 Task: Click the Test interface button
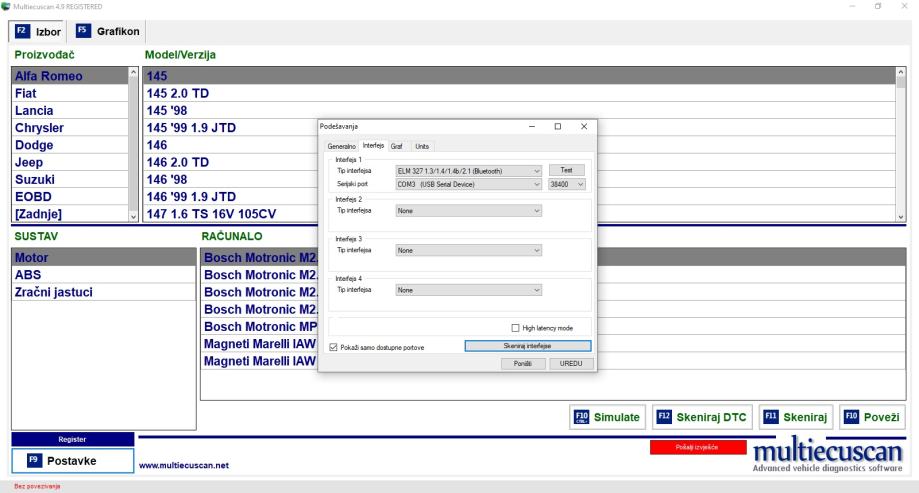(567, 170)
